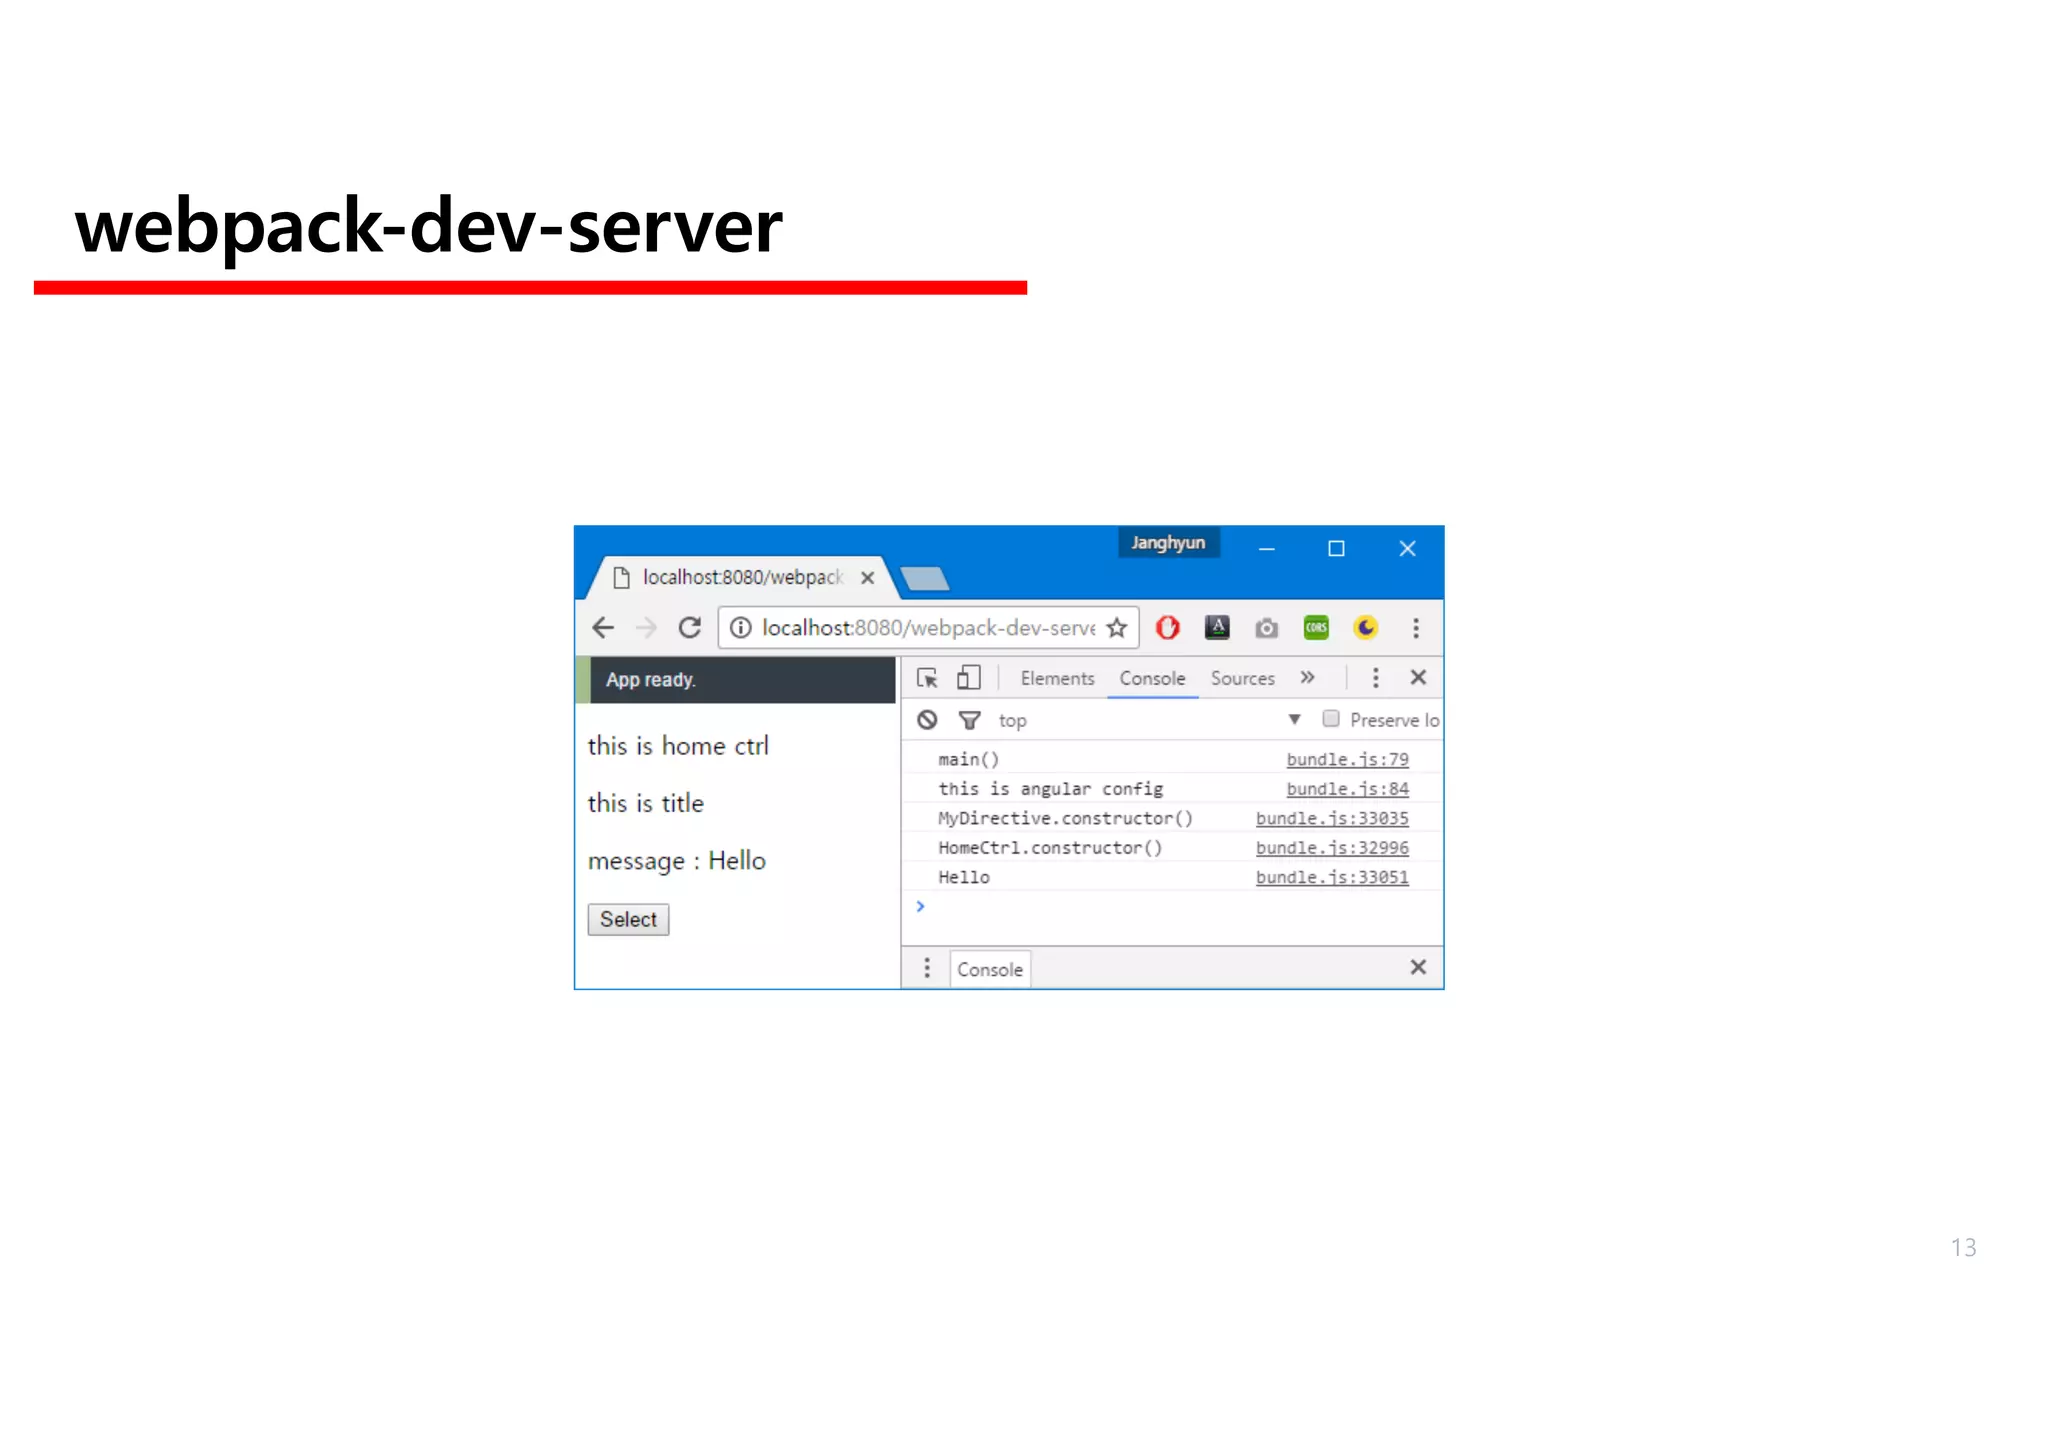The height and width of the screenshot is (1447, 2048).
Task: Click the red Opera extension icon
Action: [x=1167, y=628]
